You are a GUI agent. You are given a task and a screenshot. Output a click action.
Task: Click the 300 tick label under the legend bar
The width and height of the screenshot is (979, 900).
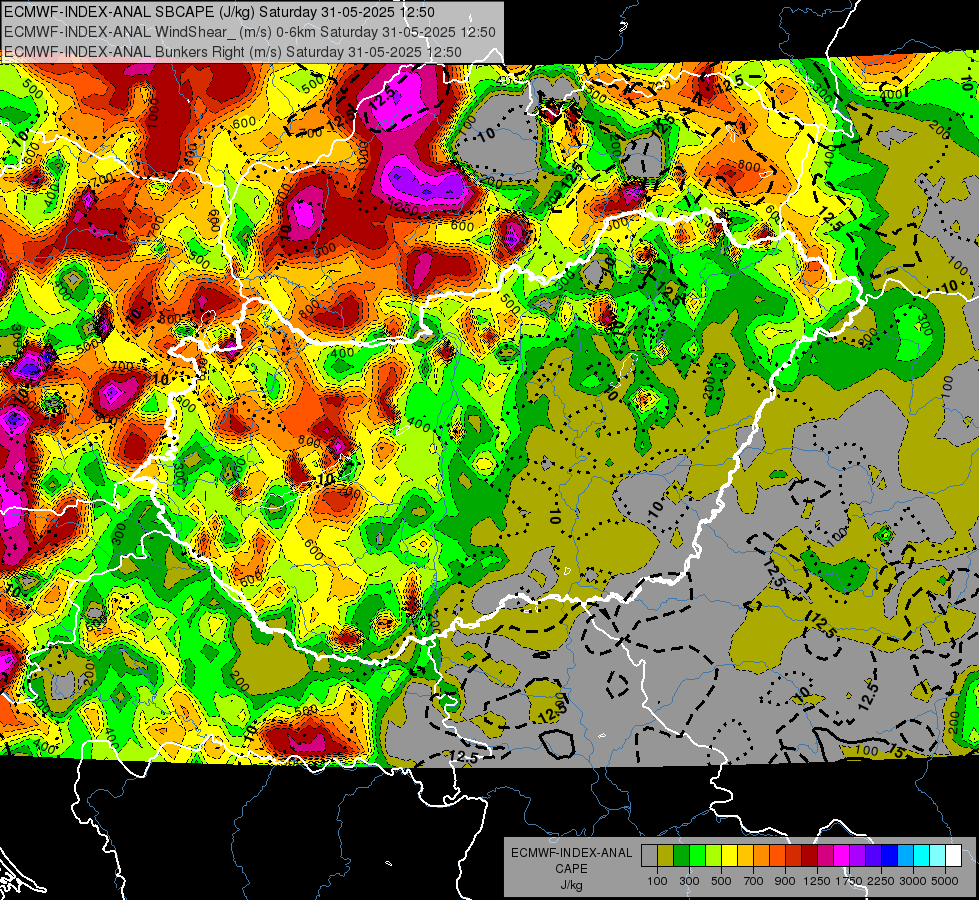(689, 881)
